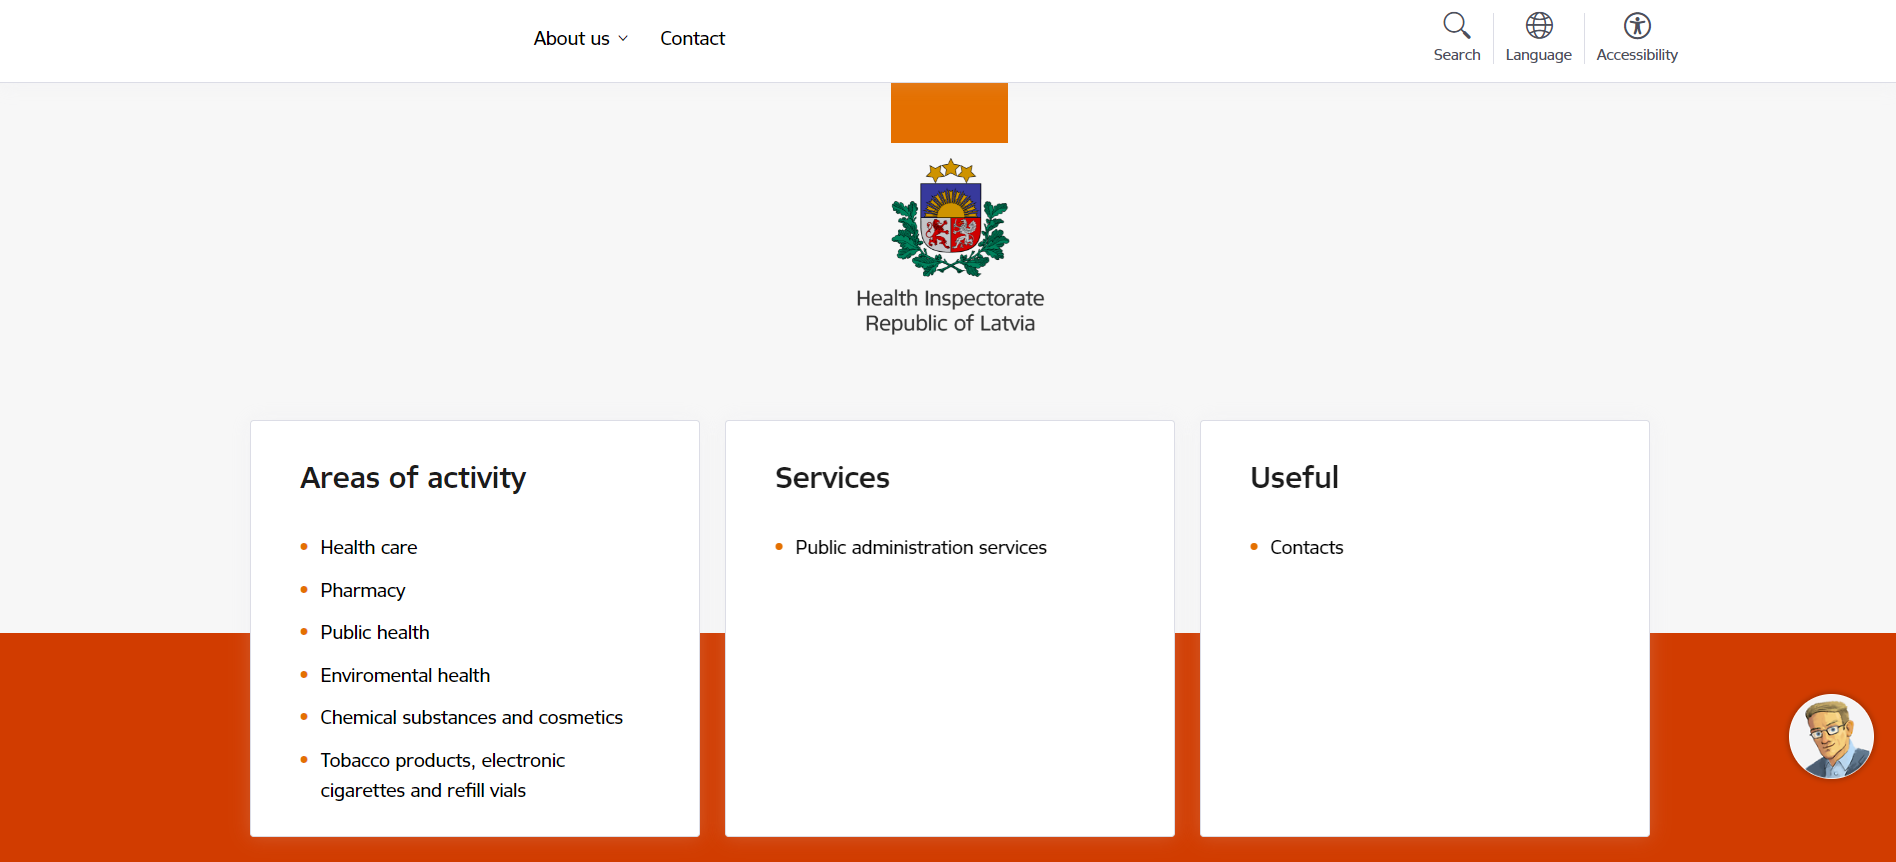The height and width of the screenshot is (862, 1896).
Task: Click the orange block above the logo
Action: [949, 113]
